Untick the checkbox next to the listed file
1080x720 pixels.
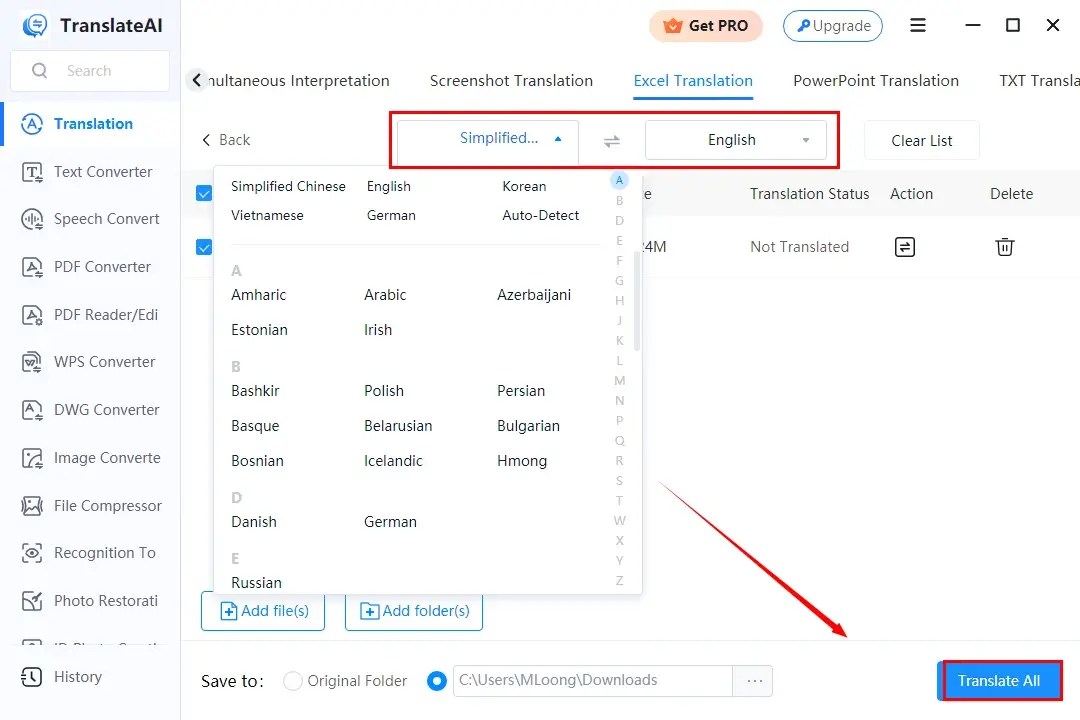[x=203, y=246]
